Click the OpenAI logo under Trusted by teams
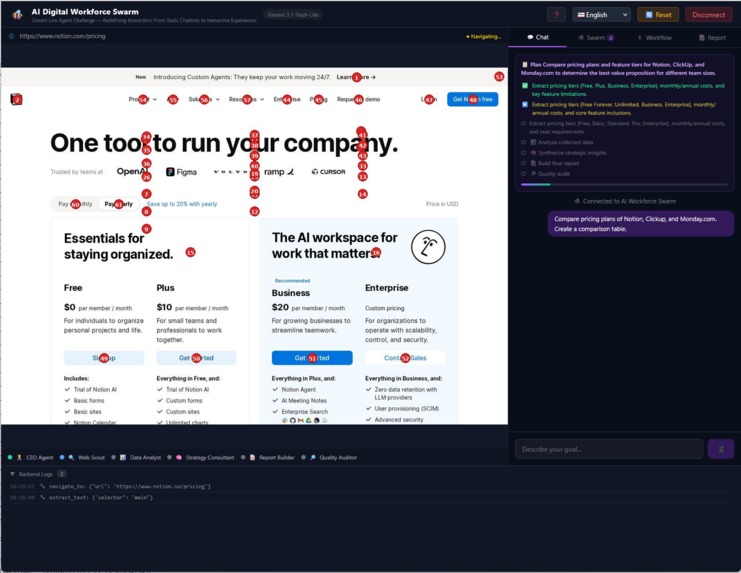The height and width of the screenshot is (573, 741). 133,171
